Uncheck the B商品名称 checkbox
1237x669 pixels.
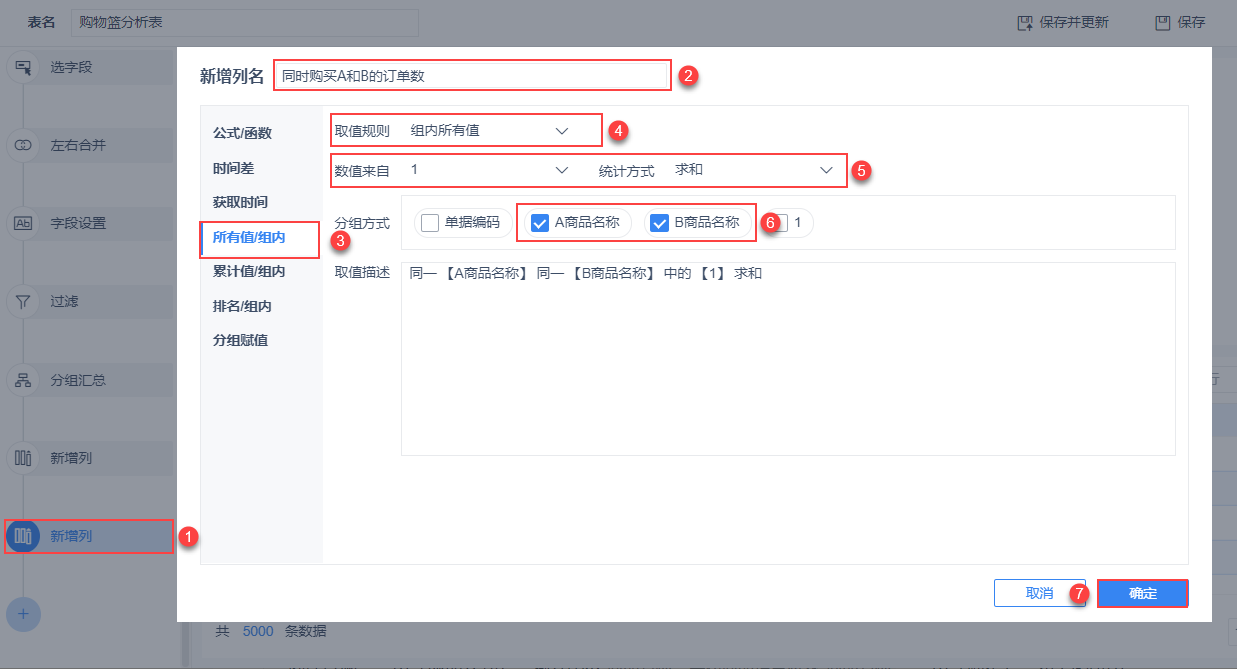(x=659, y=223)
